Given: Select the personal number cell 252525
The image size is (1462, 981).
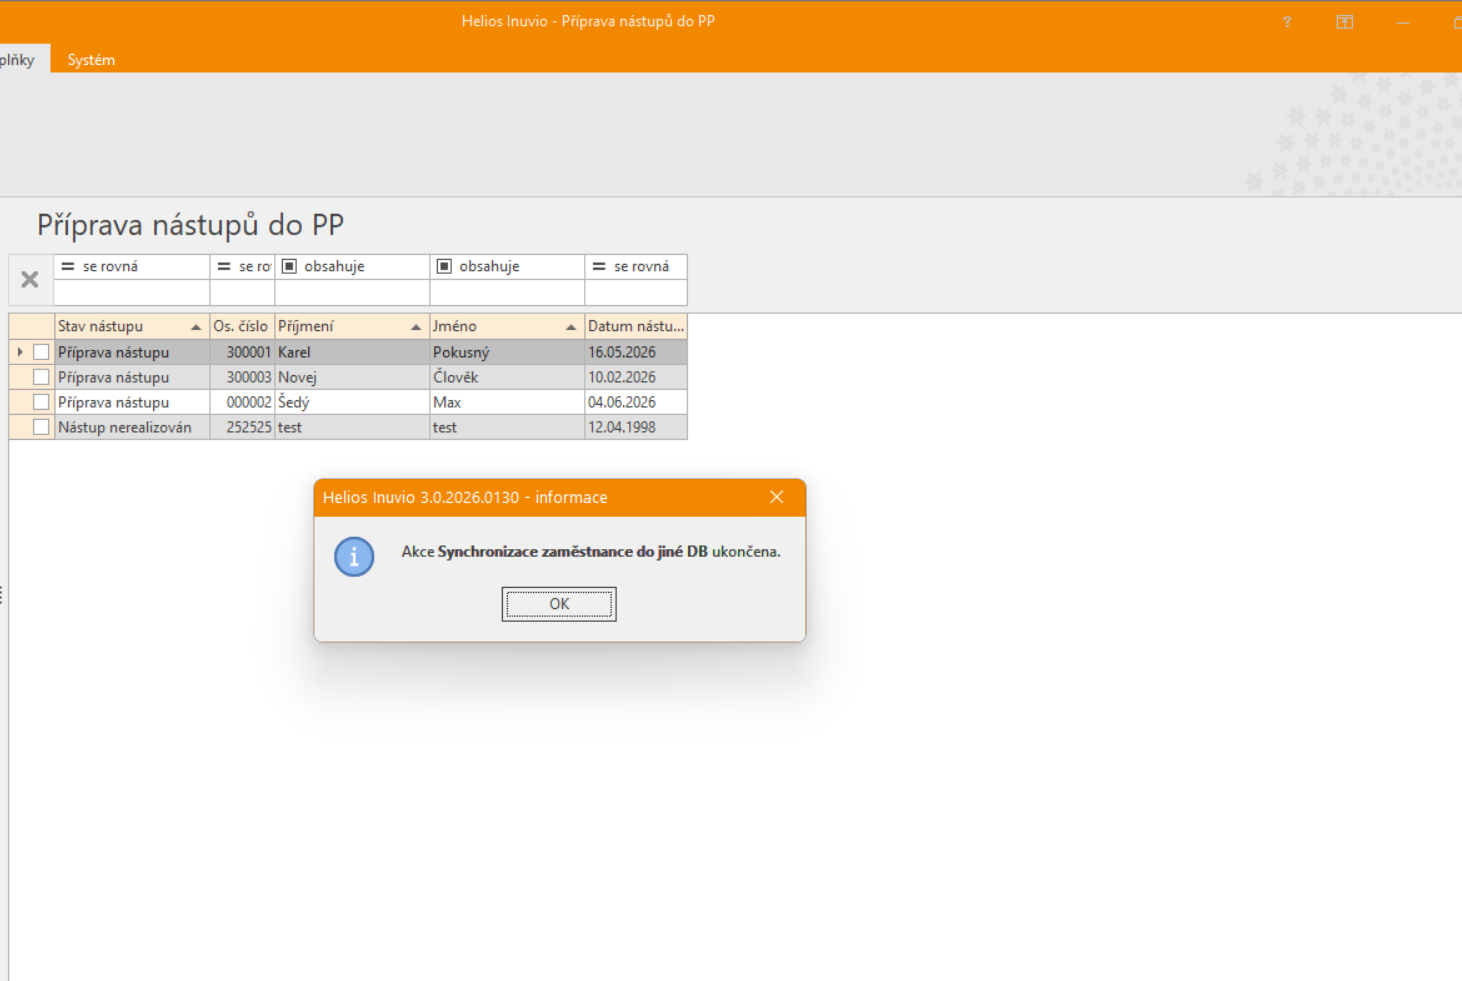Looking at the screenshot, I should tap(242, 427).
